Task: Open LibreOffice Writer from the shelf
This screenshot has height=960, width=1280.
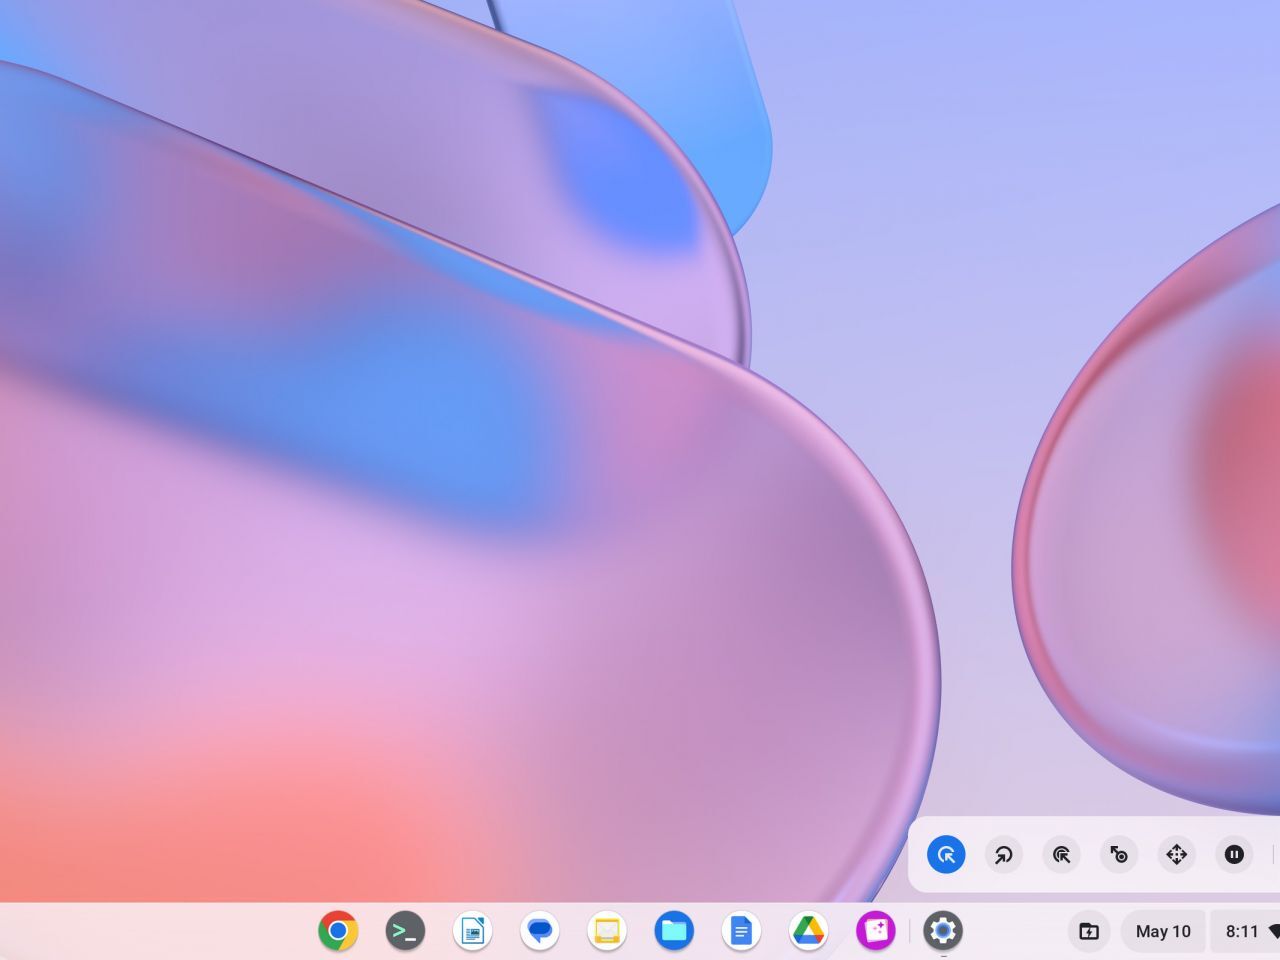Action: [x=472, y=932]
